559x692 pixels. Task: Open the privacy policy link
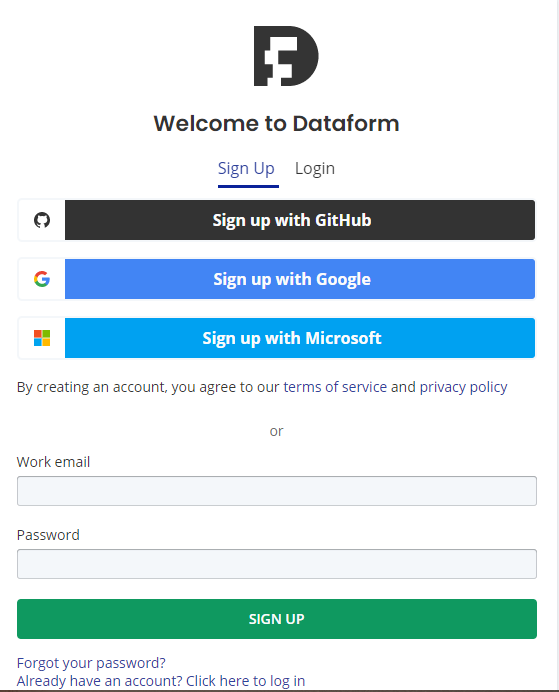click(x=463, y=387)
